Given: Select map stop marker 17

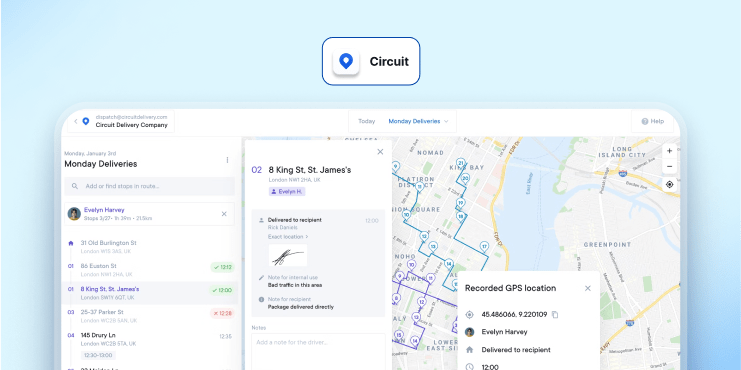Looking at the screenshot, I should click(x=484, y=246).
